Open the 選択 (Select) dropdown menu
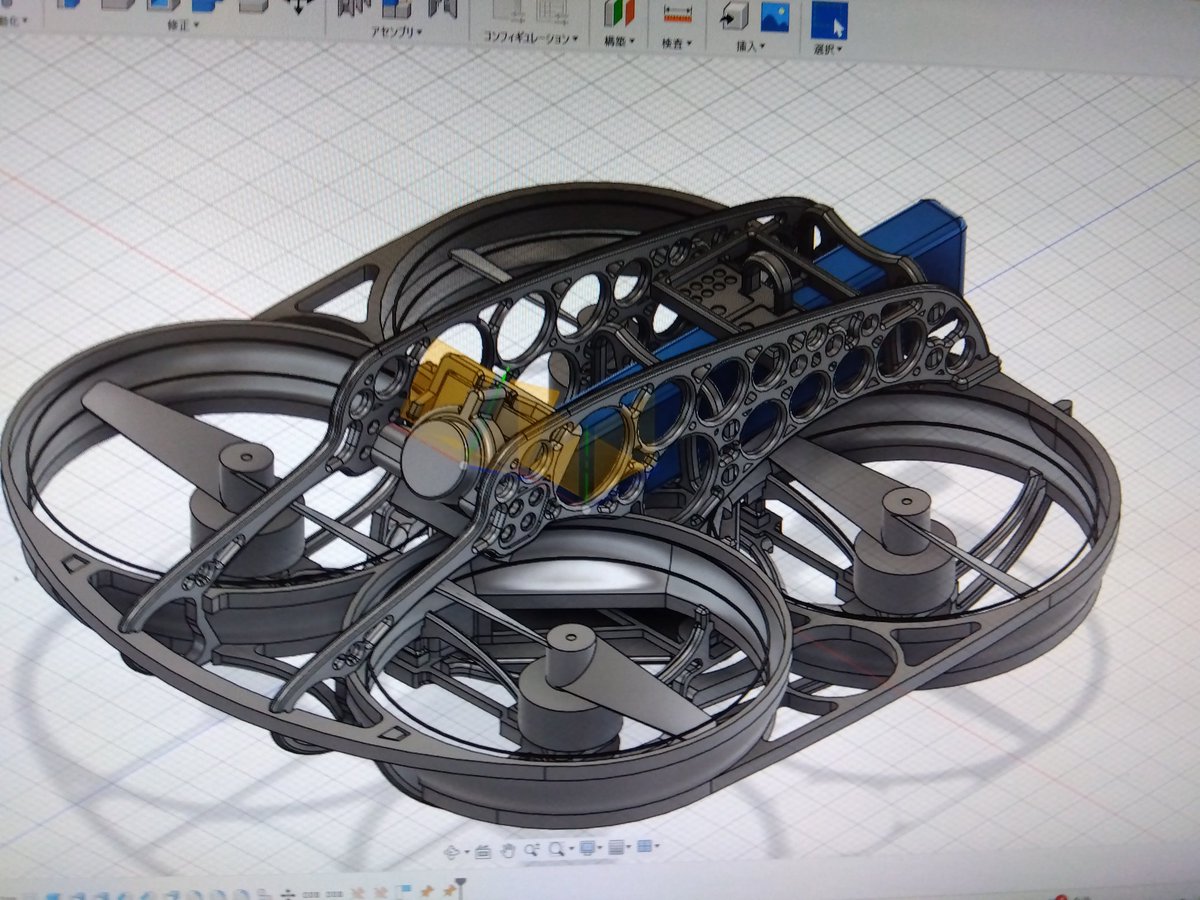Viewport: 1200px width, 900px height. 828,49
